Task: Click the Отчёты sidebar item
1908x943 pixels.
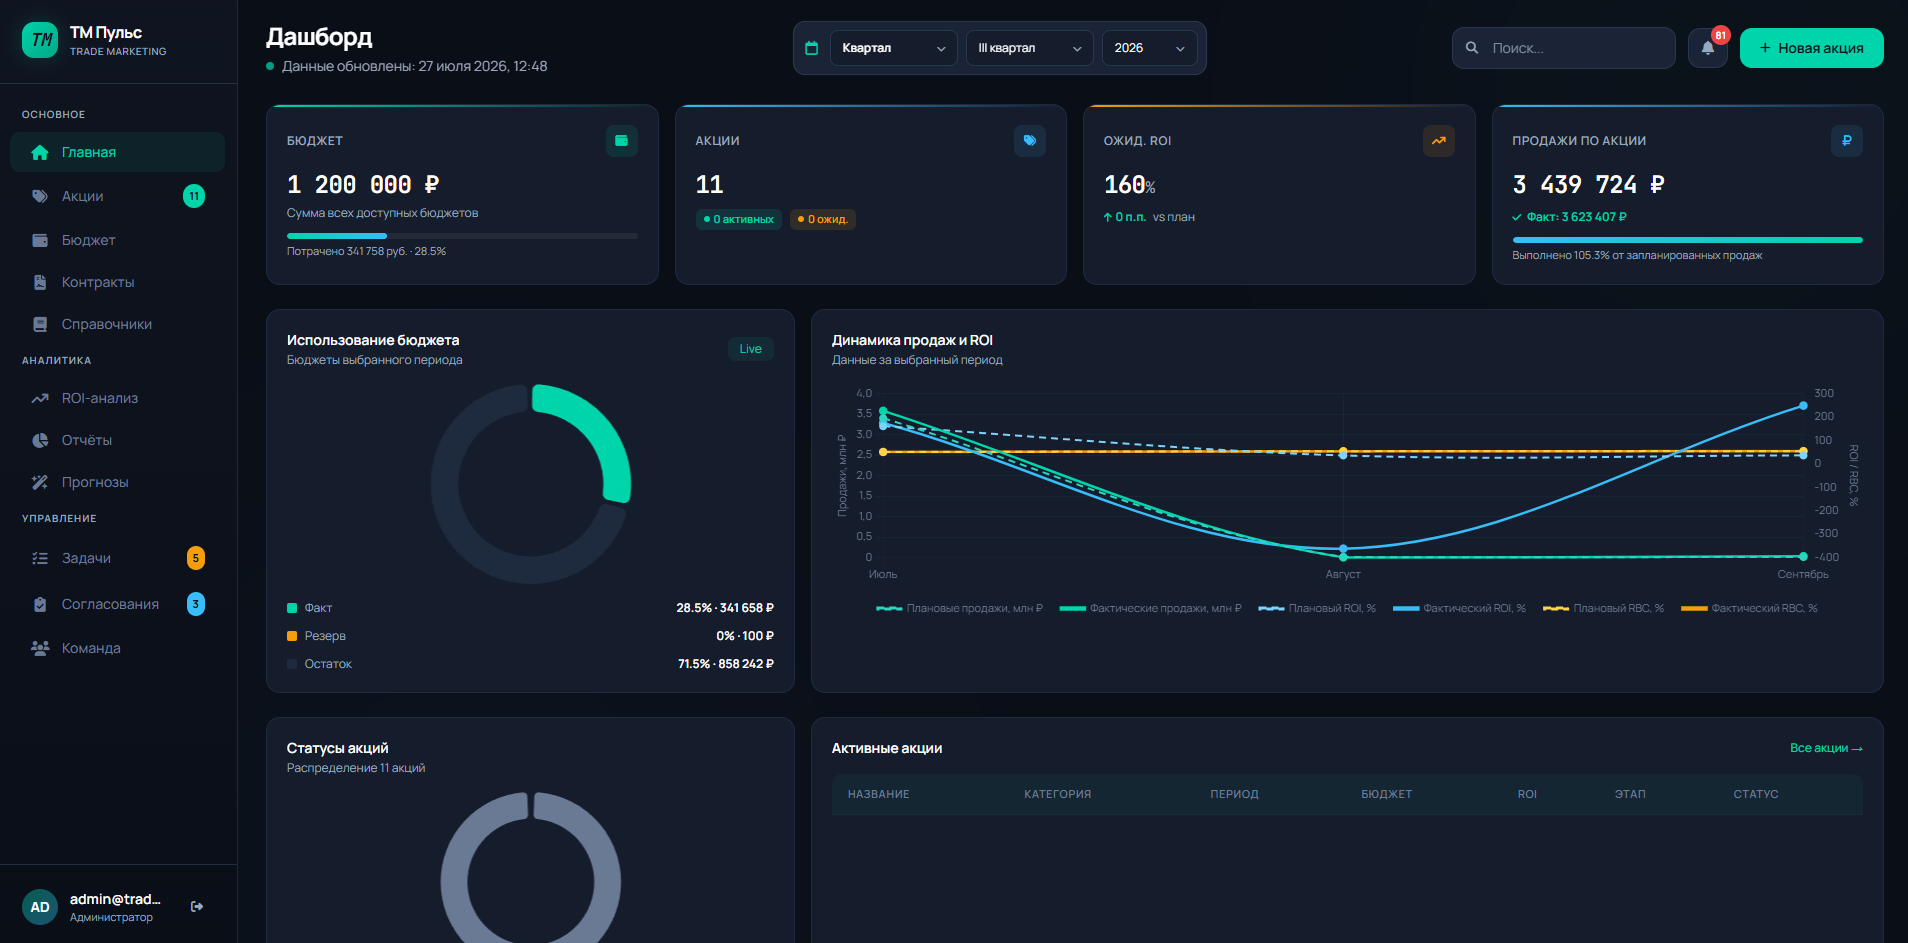Action: pos(118,440)
